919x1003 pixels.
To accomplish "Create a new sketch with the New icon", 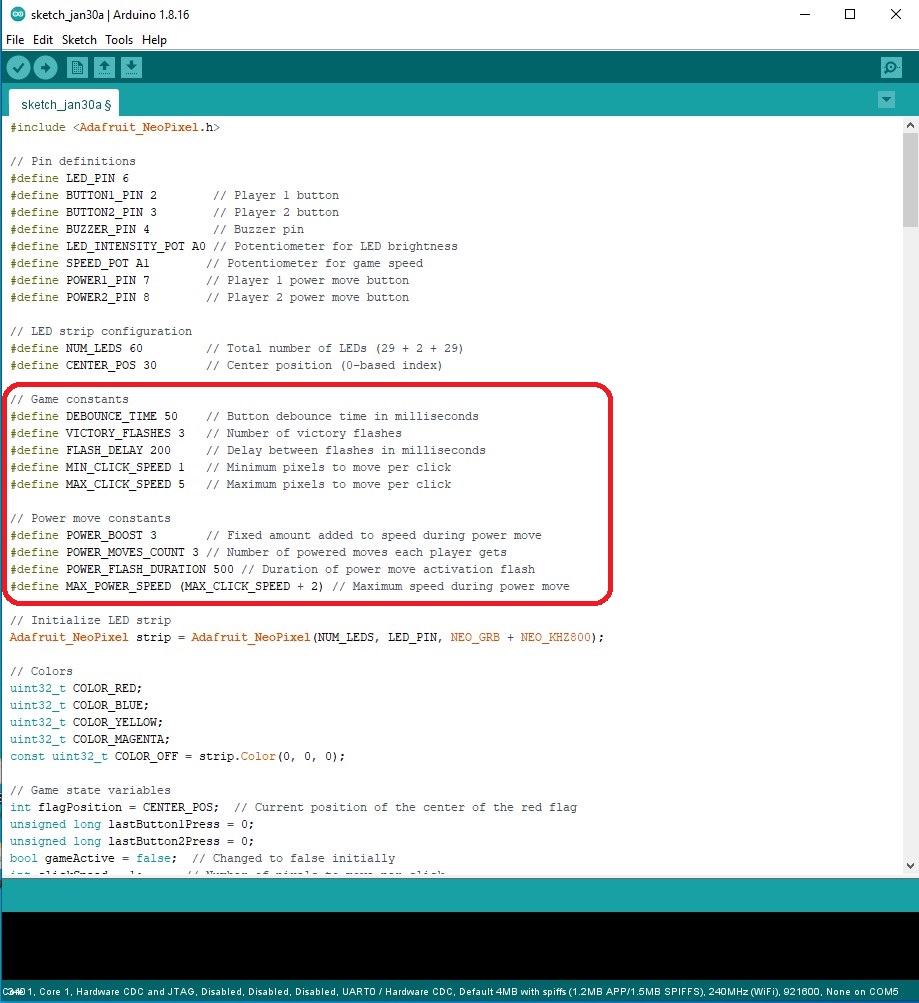I will tap(77, 67).
